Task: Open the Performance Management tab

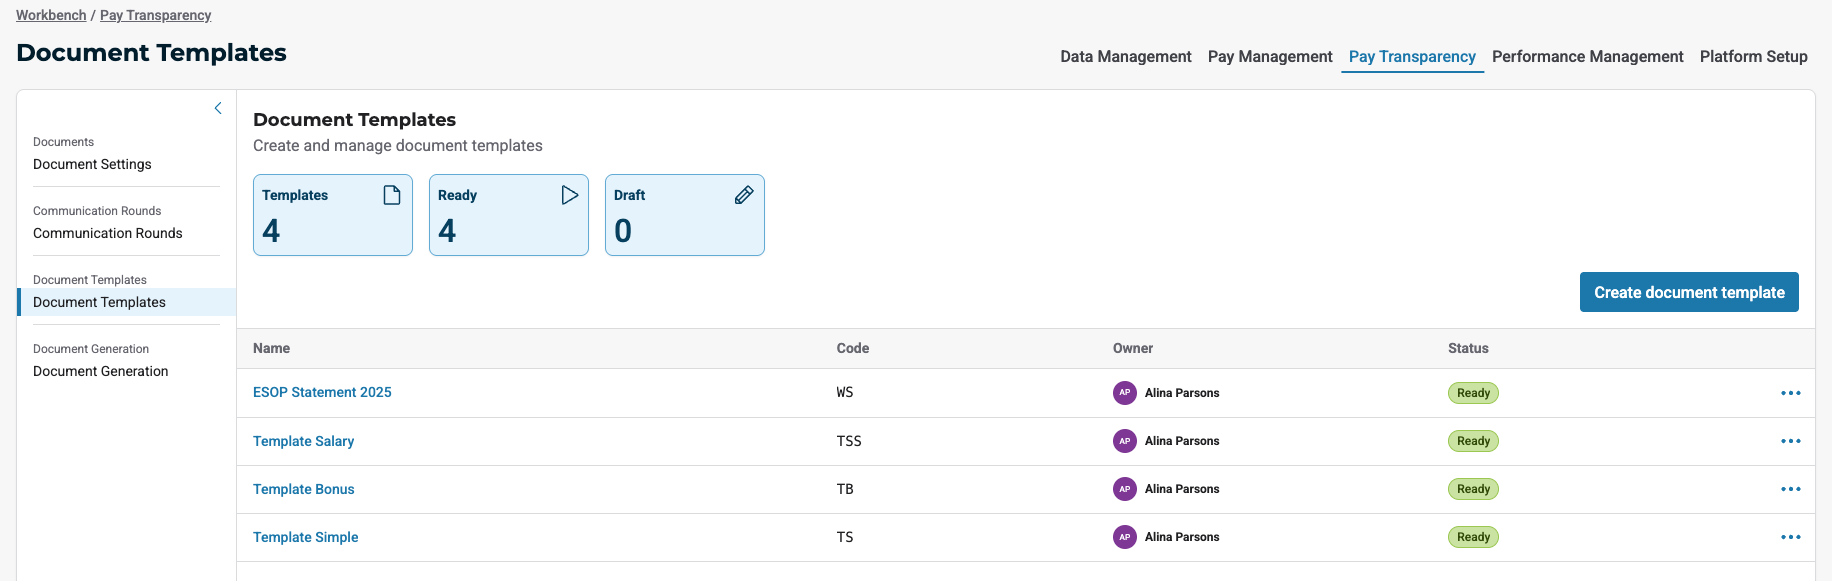Action: click(x=1587, y=57)
